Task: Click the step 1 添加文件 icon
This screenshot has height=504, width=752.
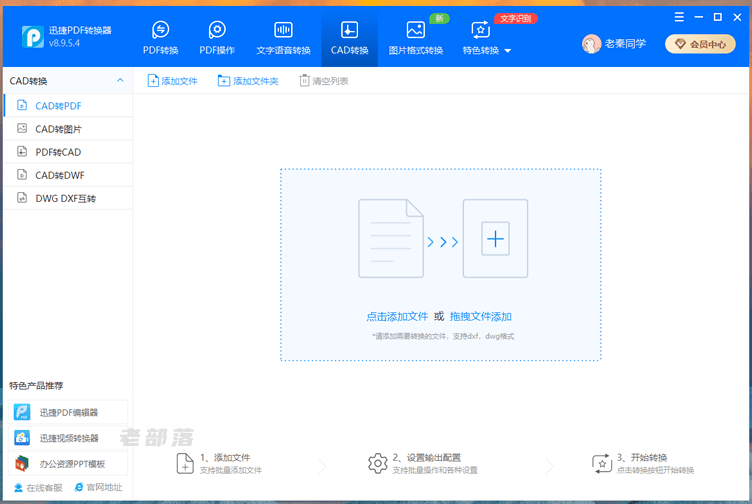Action: coord(185,464)
